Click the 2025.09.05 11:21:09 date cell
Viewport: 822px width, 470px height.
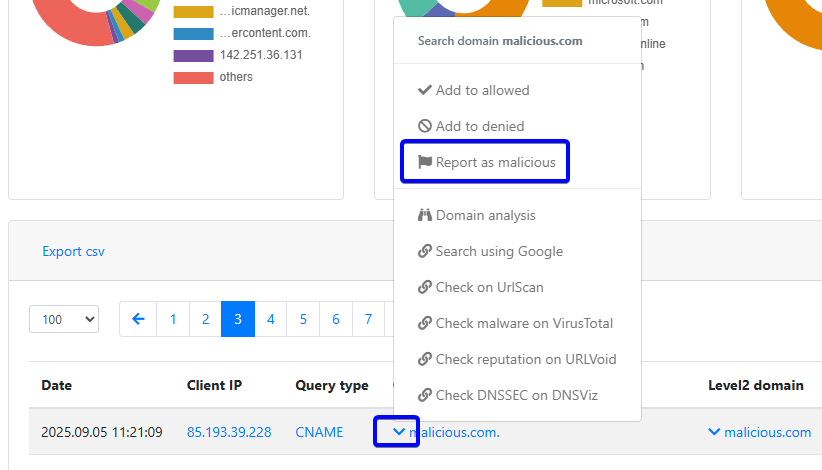coord(102,432)
